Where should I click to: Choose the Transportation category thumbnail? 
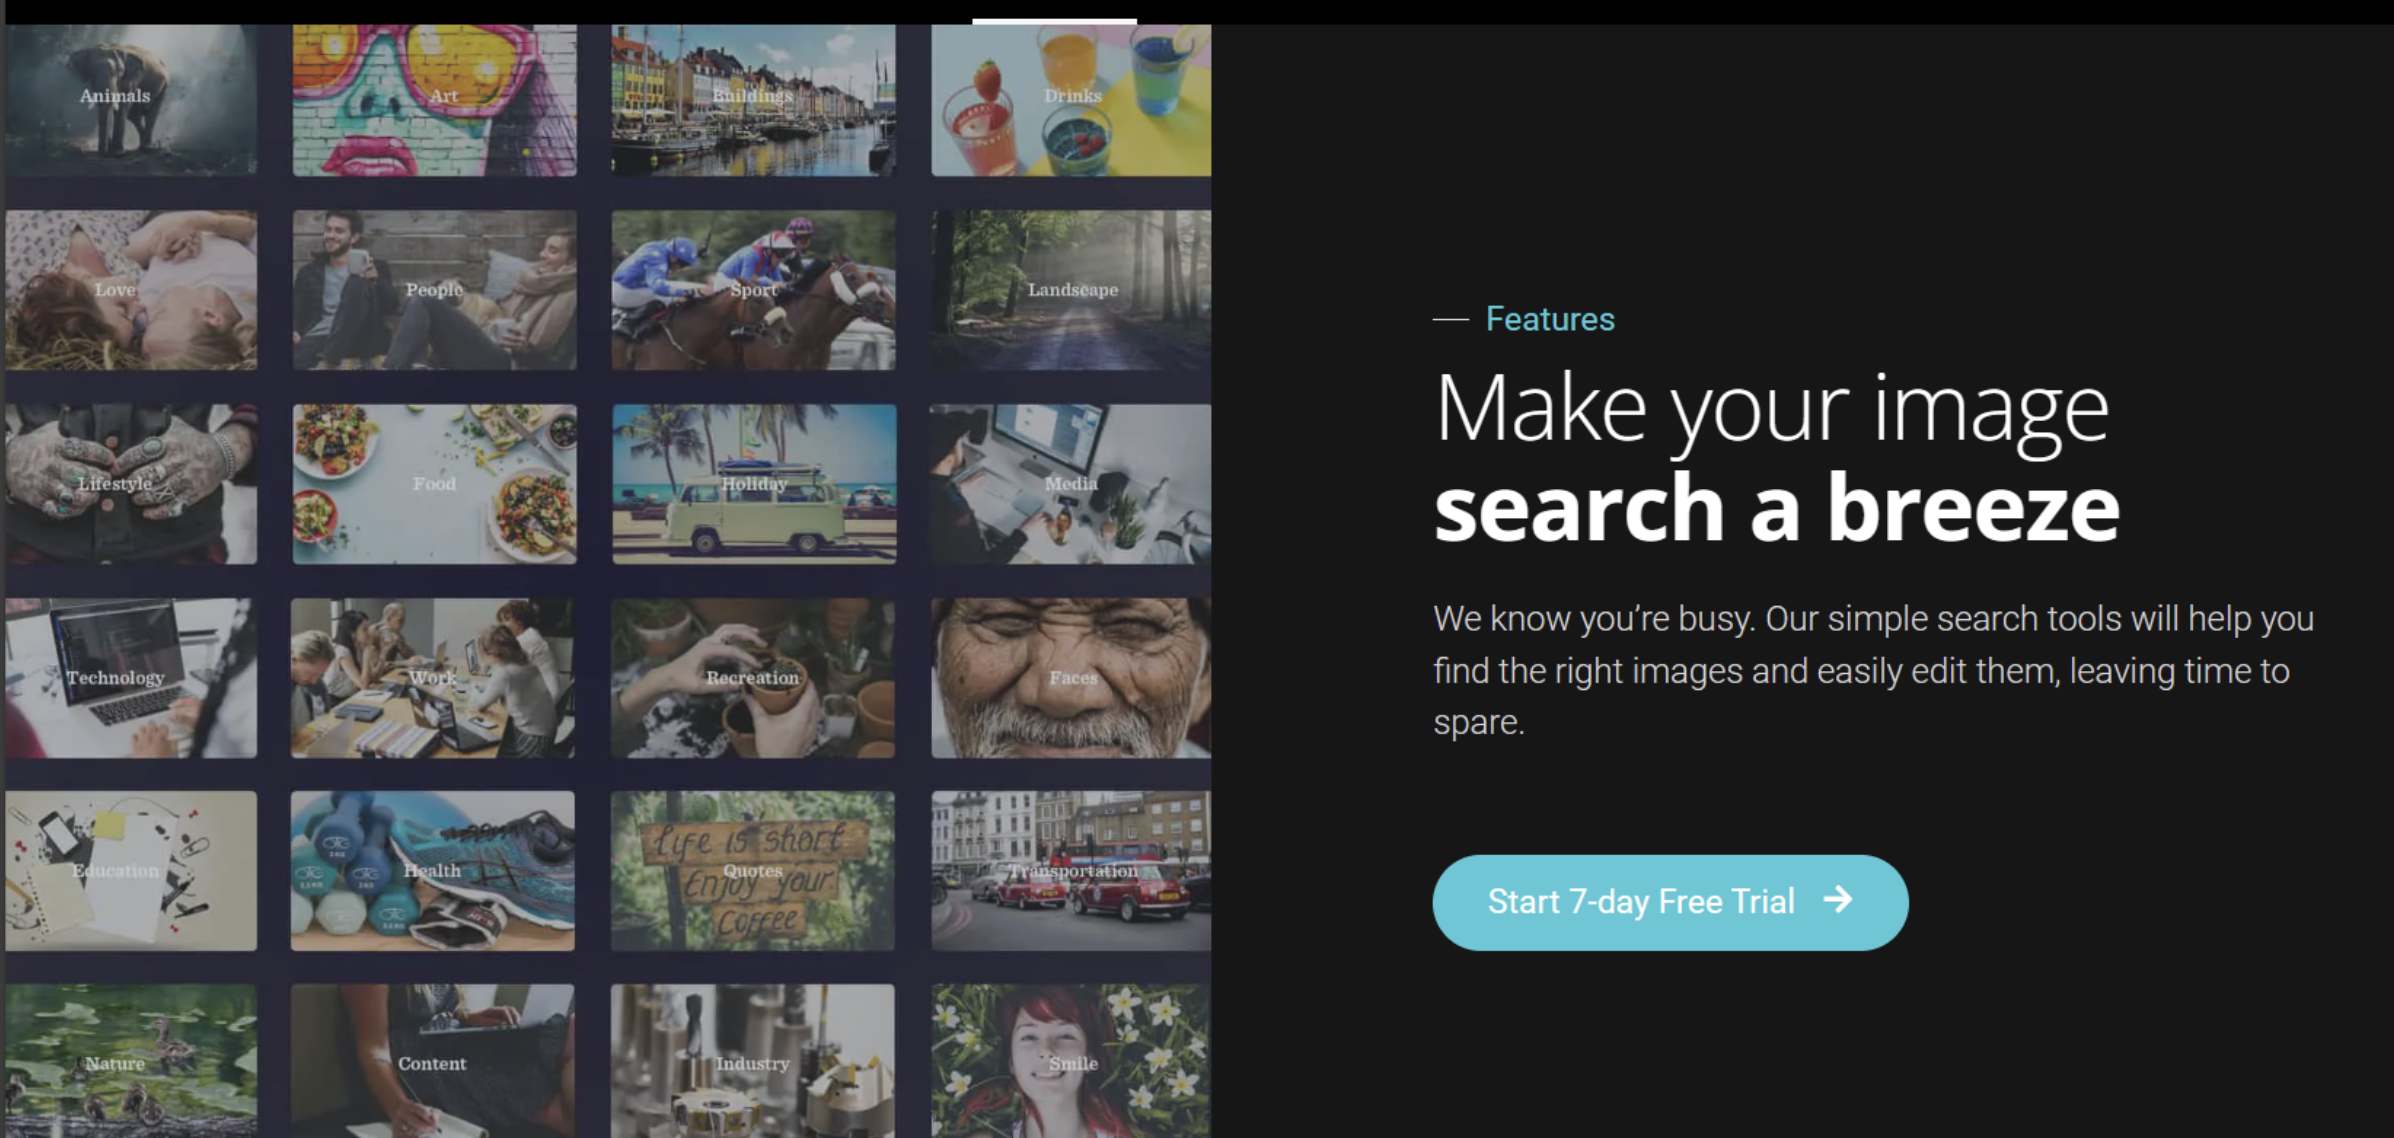tap(1071, 871)
